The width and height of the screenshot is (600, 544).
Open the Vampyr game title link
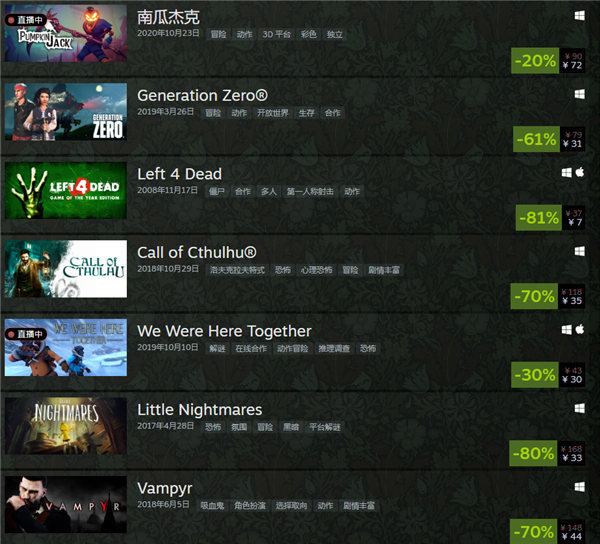(165, 489)
